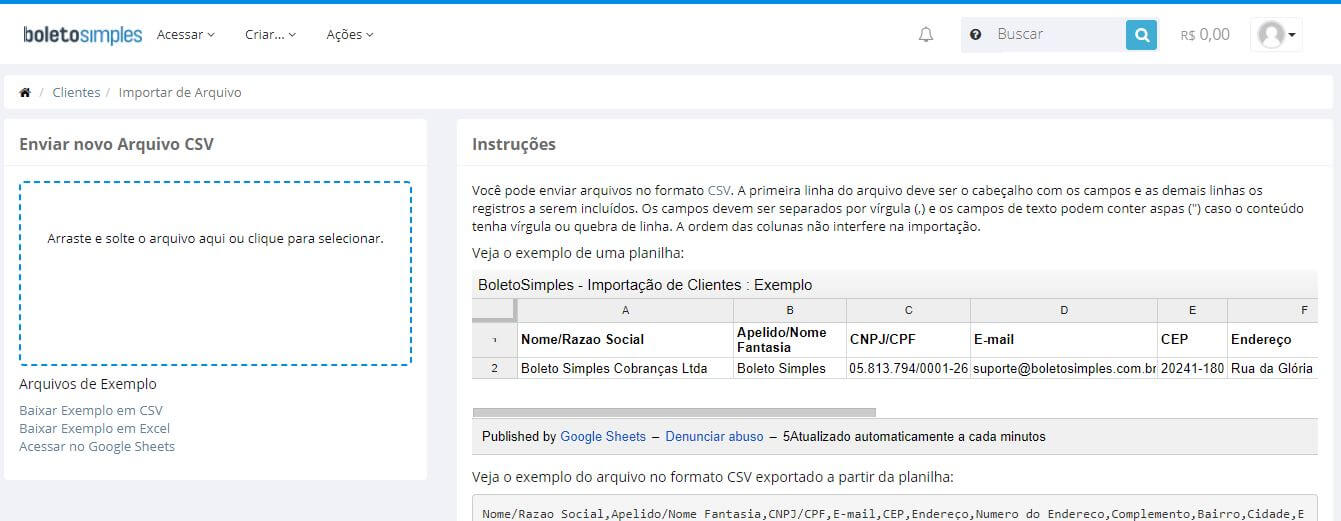Click the Instruções panel heading
The width and height of the screenshot is (1341, 521).
513,144
